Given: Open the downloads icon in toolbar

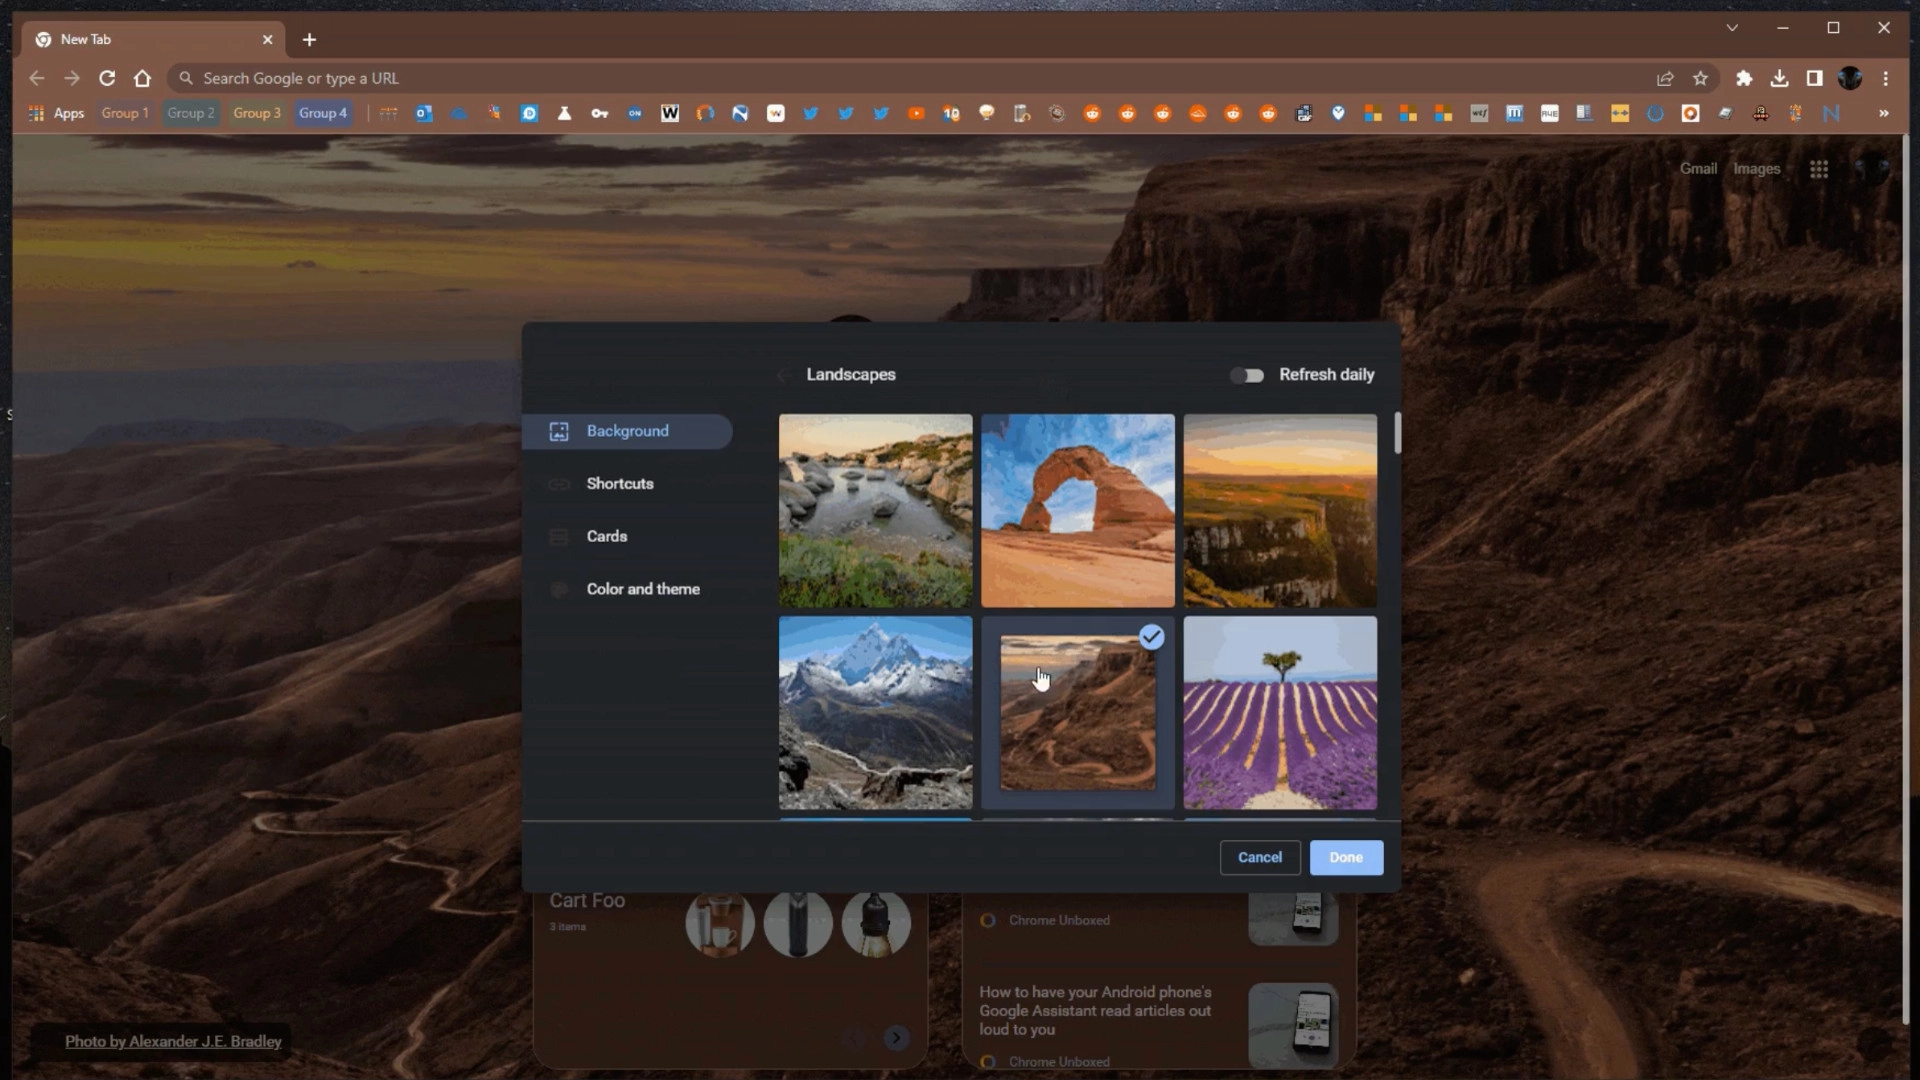Looking at the screenshot, I should pos(1779,78).
